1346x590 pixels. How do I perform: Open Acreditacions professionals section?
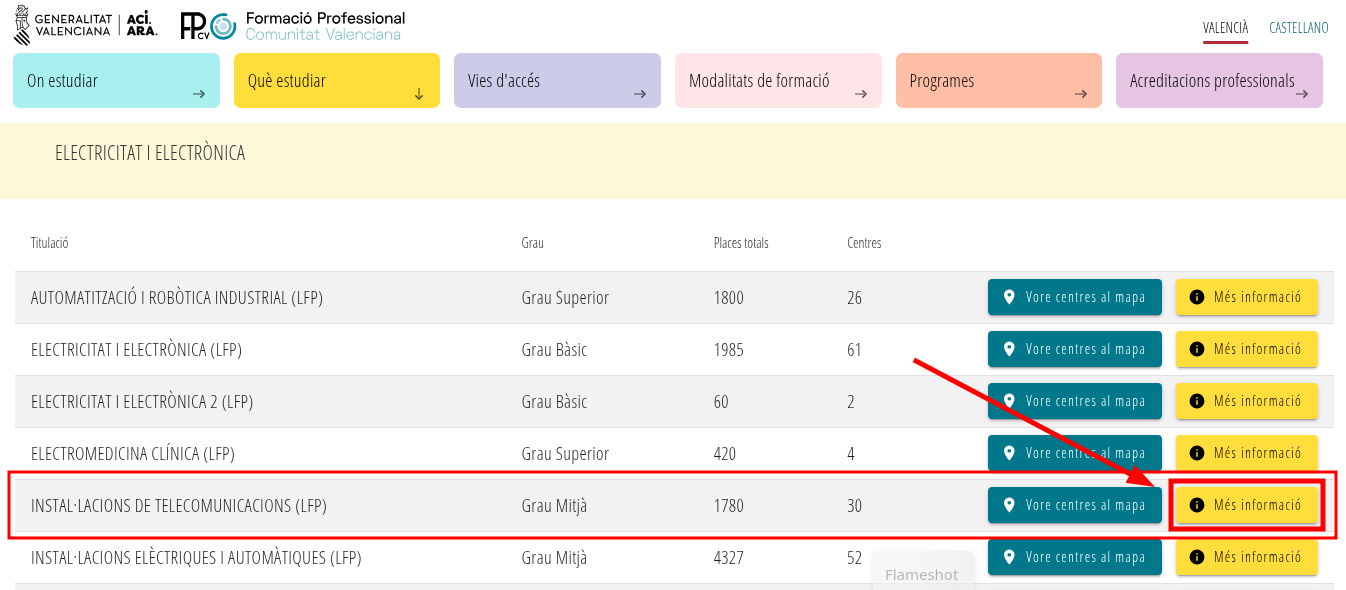[1218, 81]
